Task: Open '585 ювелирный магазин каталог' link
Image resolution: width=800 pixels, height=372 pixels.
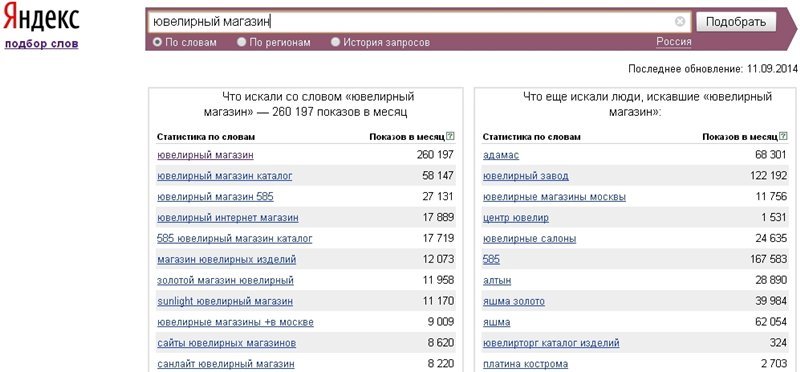Action: point(235,238)
